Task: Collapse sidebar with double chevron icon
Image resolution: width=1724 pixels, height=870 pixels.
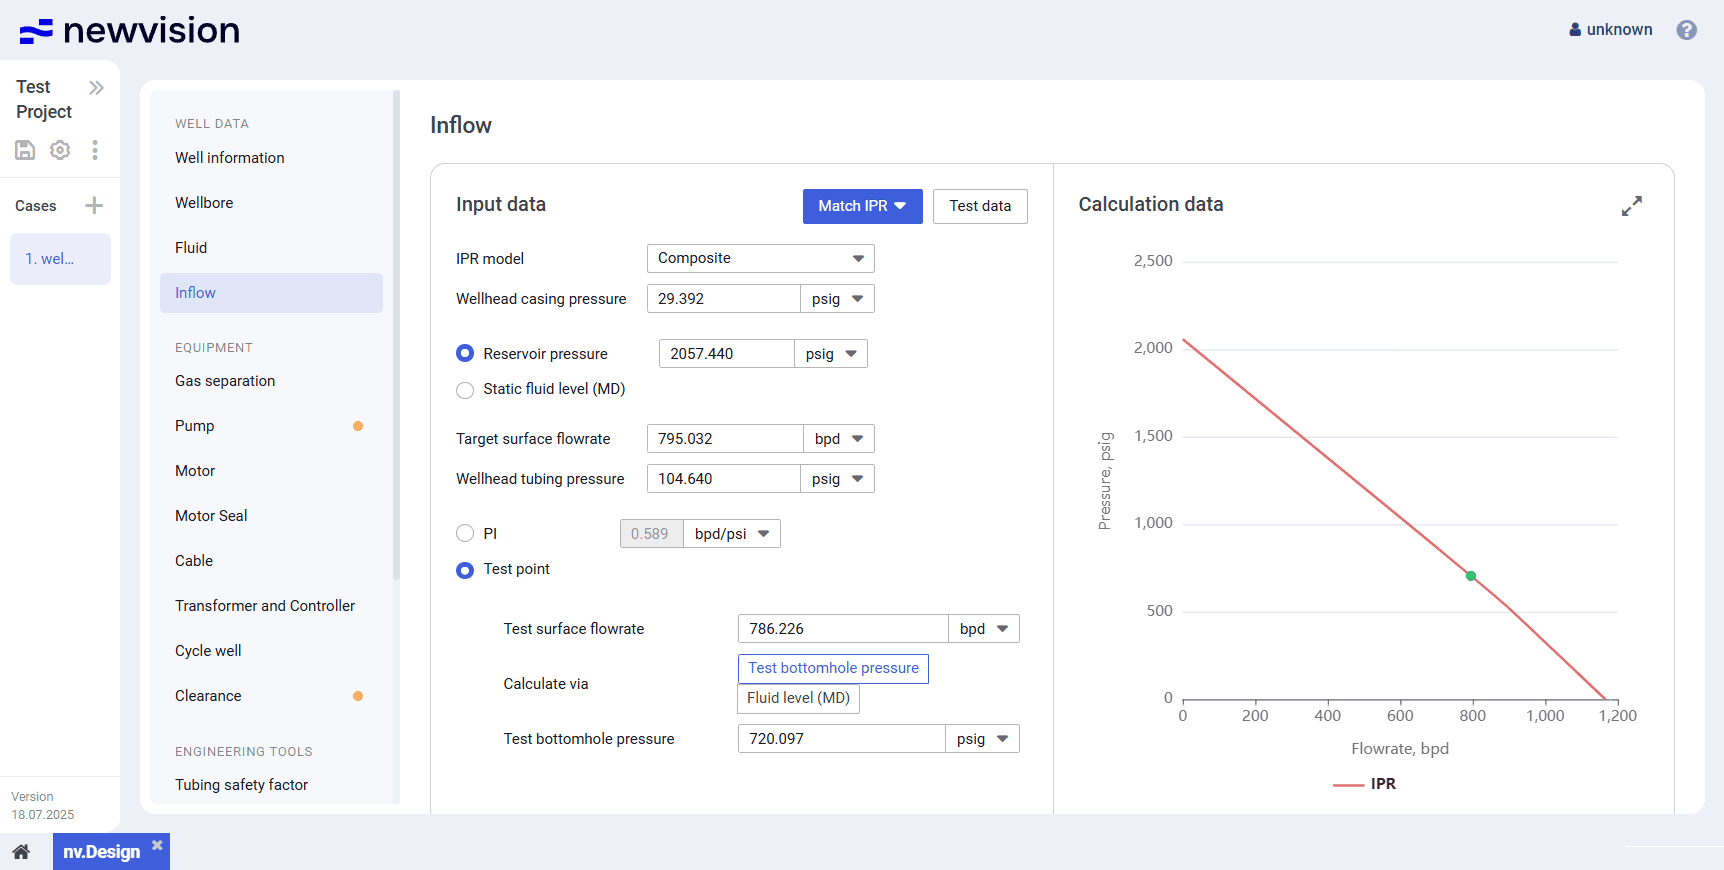Action: (x=96, y=88)
